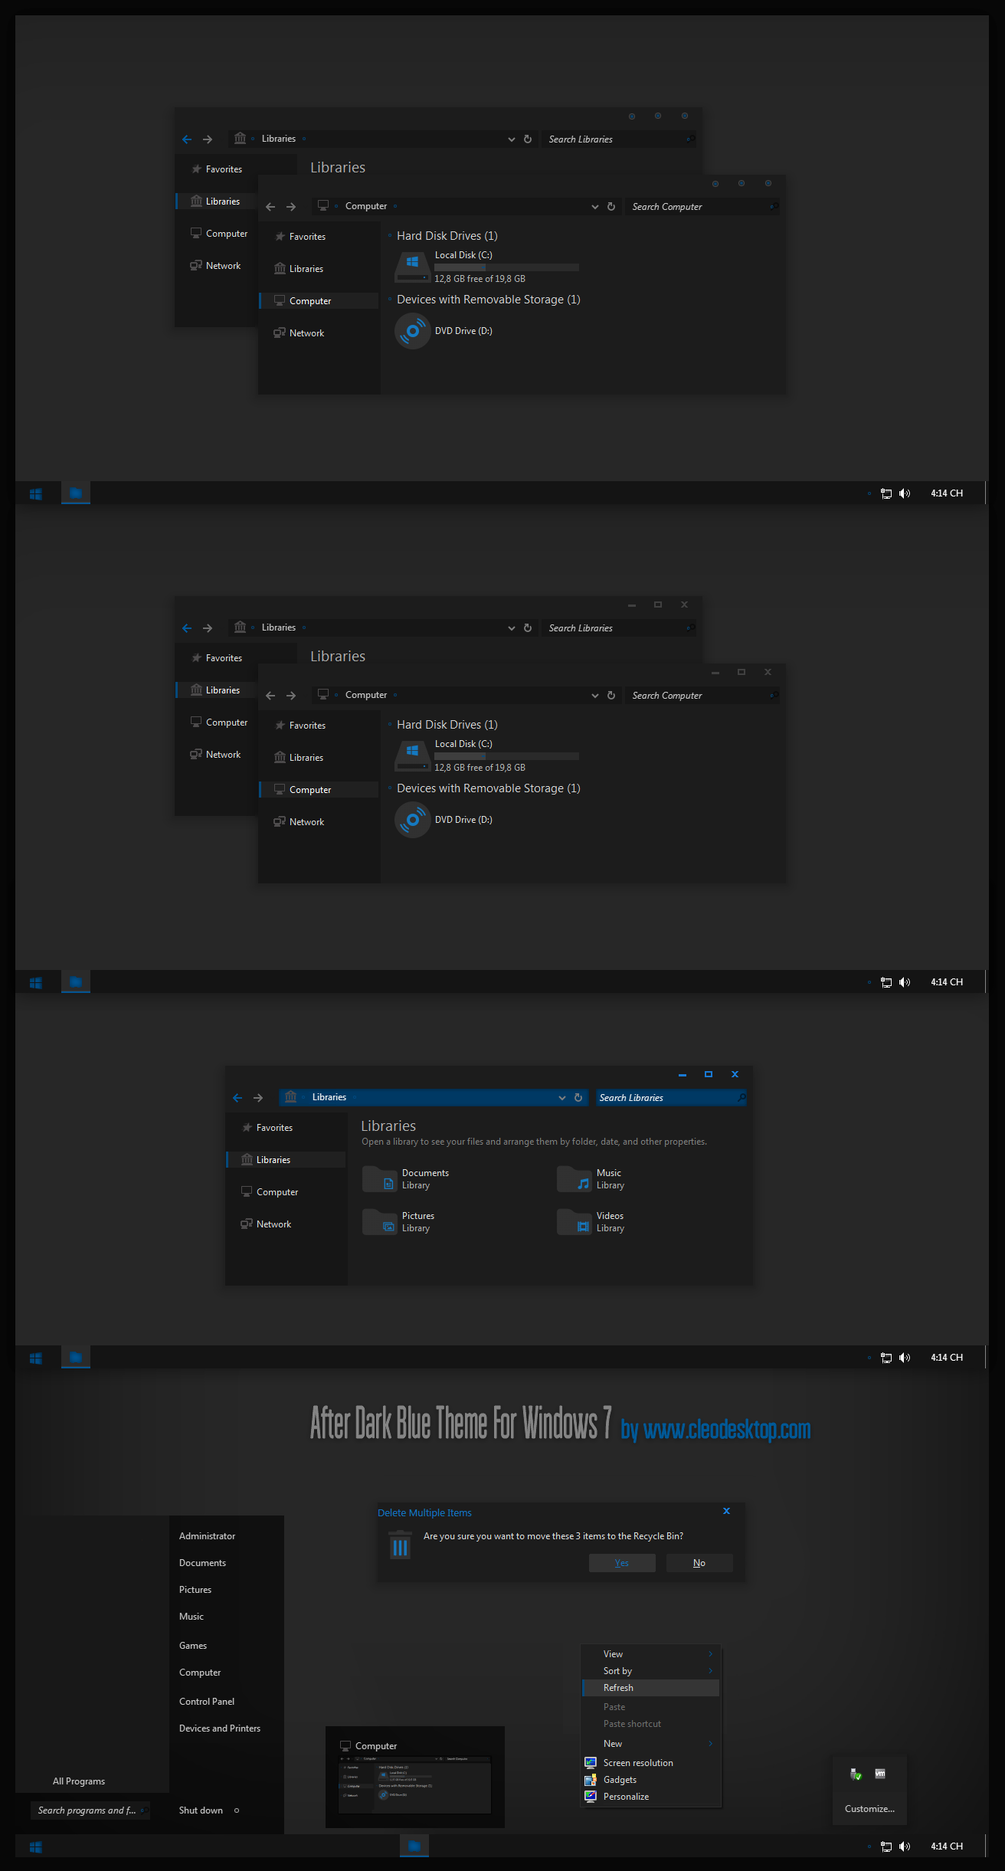The width and height of the screenshot is (1005, 1871).
Task: Select Favorites beside the Documents and Music libraries
Action: (x=274, y=1127)
